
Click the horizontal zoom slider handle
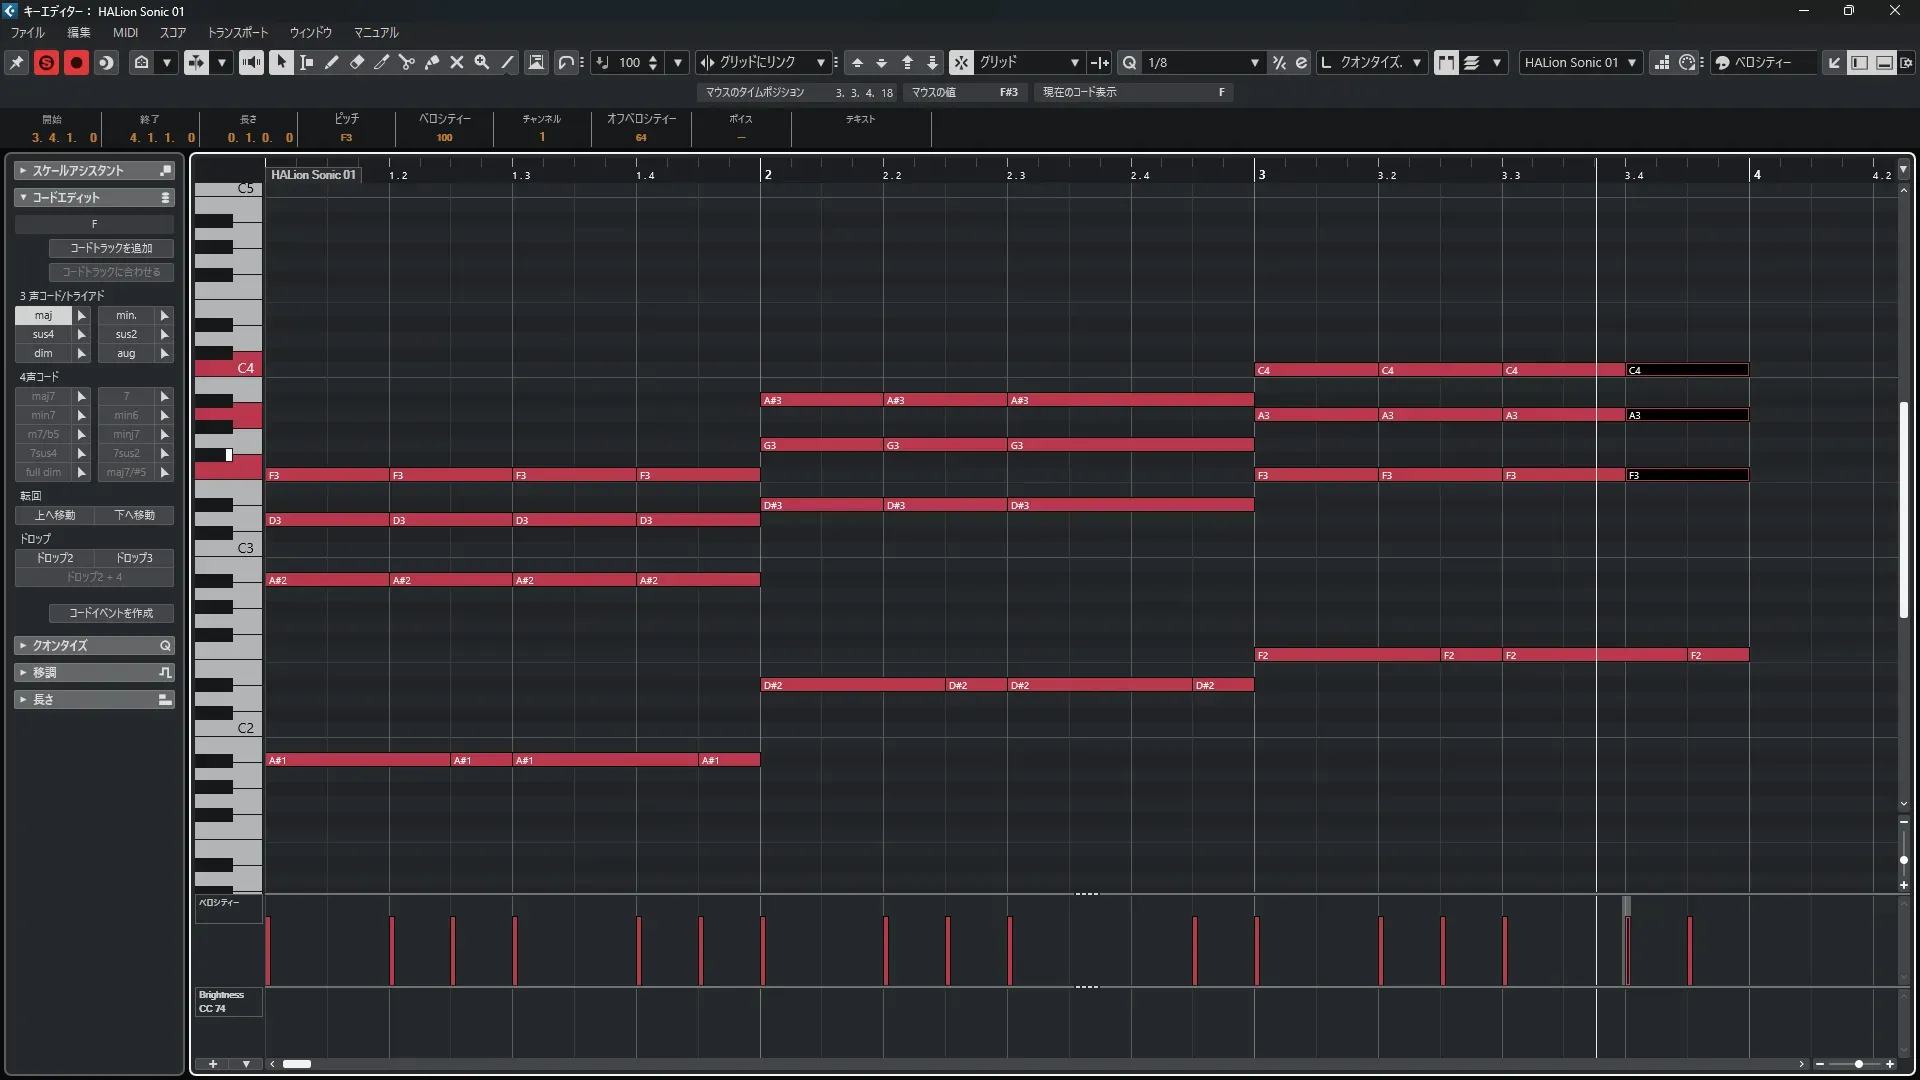click(1858, 1064)
